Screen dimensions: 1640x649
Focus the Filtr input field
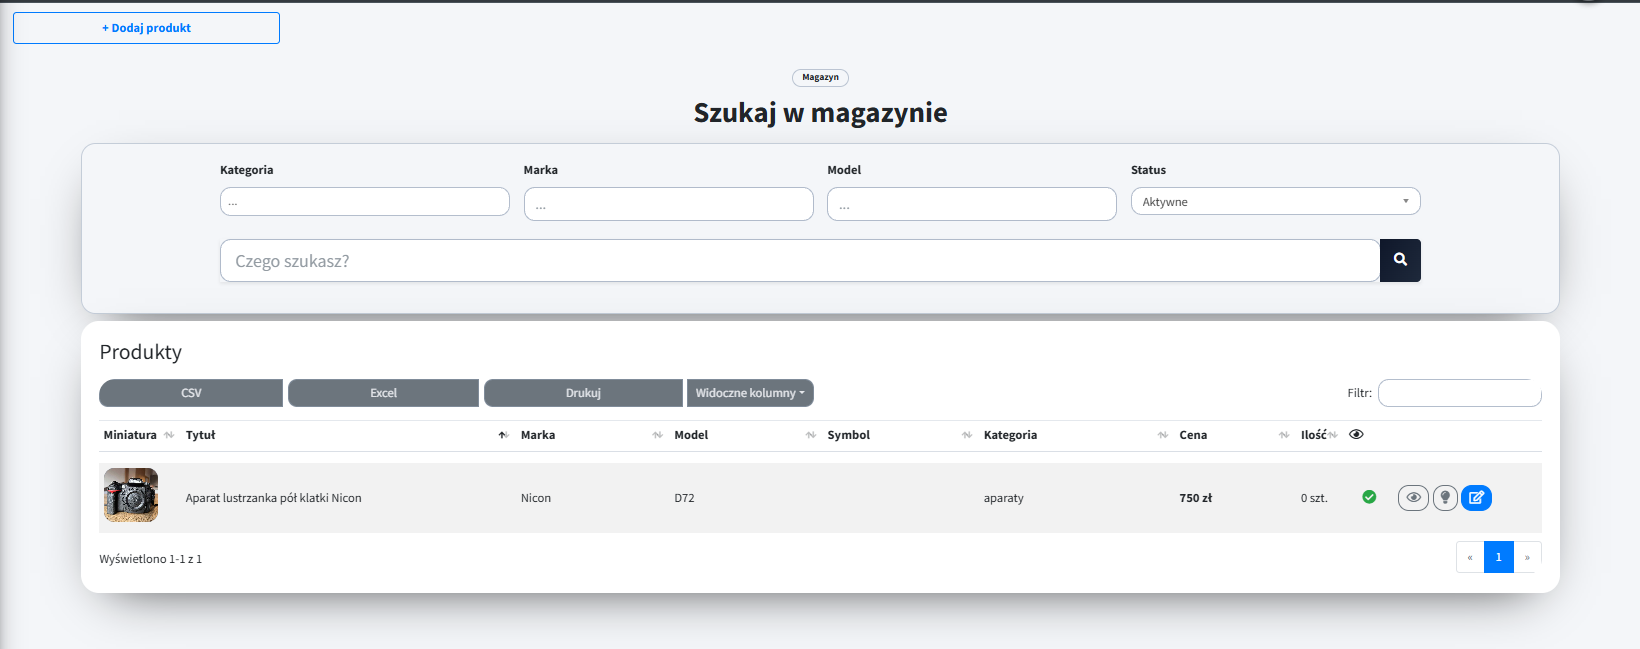click(x=1460, y=393)
